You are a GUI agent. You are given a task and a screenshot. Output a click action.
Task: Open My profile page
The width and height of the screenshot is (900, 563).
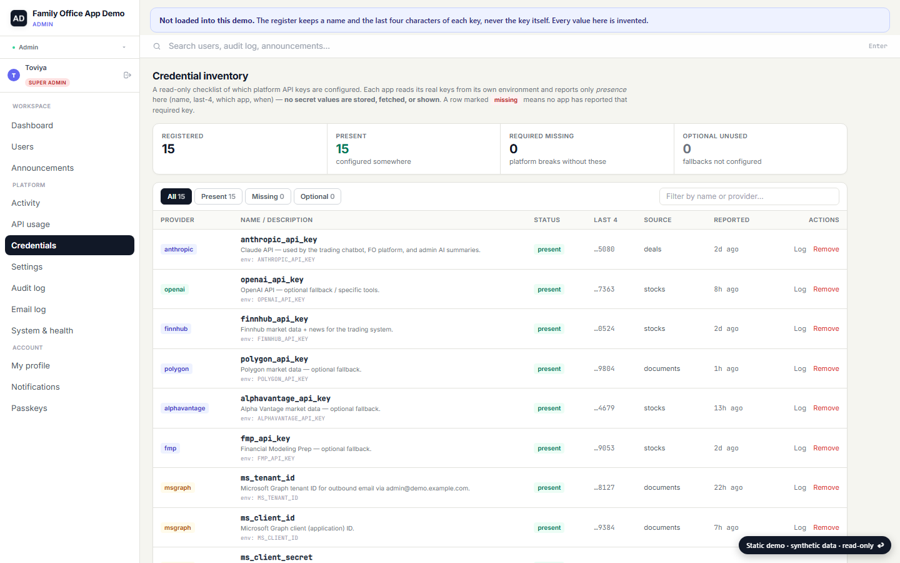coord(30,366)
